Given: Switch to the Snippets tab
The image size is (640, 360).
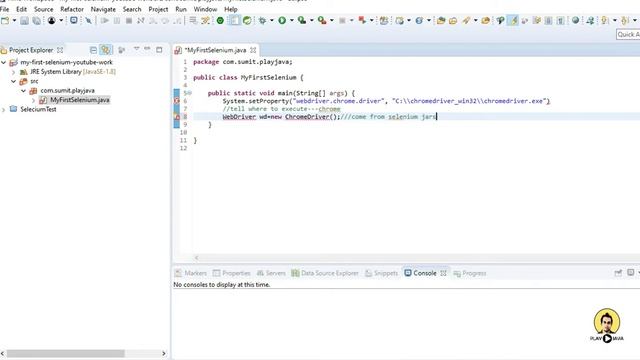Looking at the screenshot, I should point(381,273).
